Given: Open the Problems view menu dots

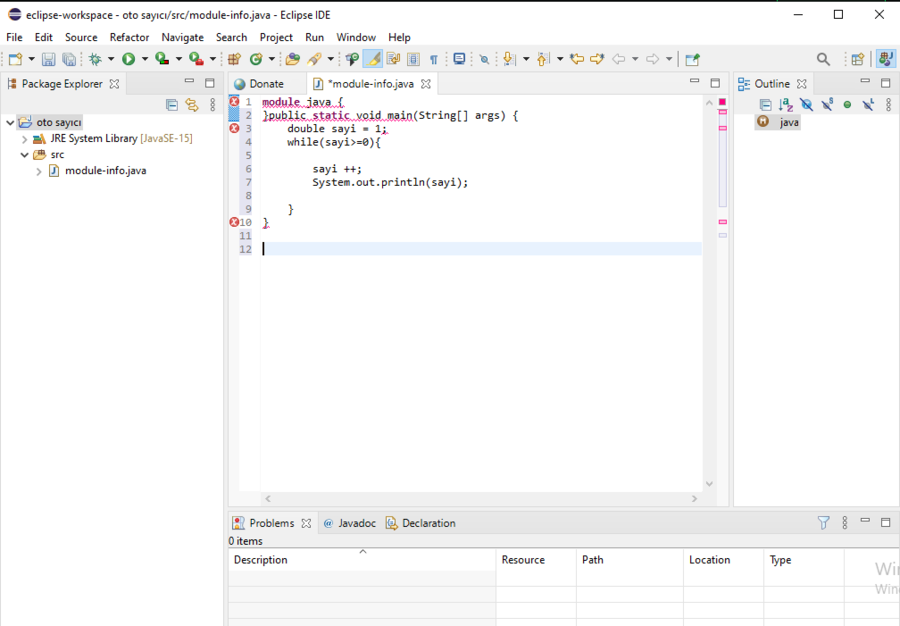Looking at the screenshot, I should 845,523.
